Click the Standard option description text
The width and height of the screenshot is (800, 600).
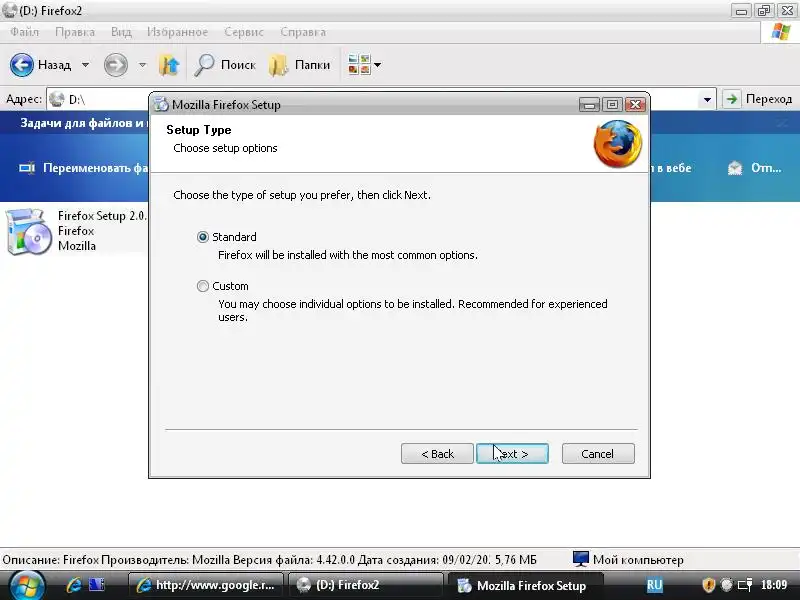point(348,255)
